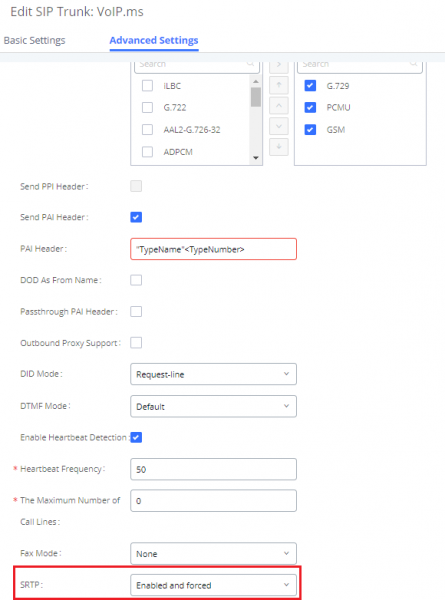Expand the SRTP dropdown showing Enabled and forced
The height and width of the screenshot is (600, 445).
213,585
